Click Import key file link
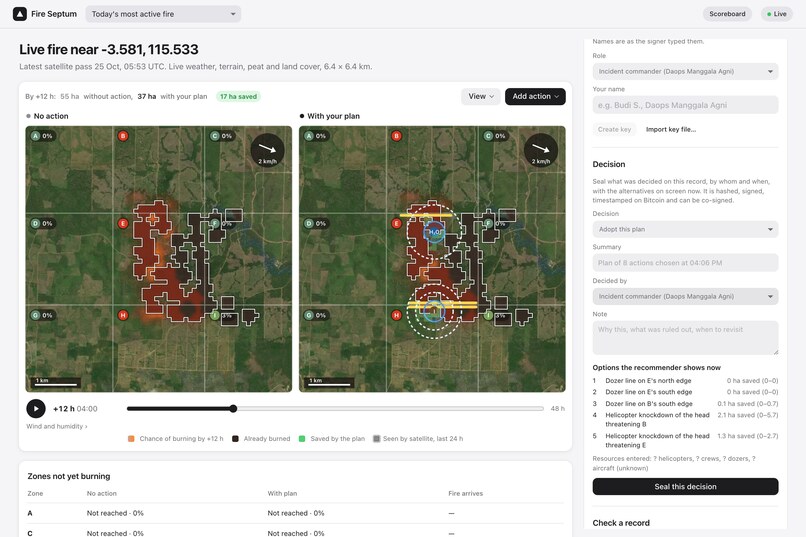The width and height of the screenshot is (806, 537). click(671, 129)
